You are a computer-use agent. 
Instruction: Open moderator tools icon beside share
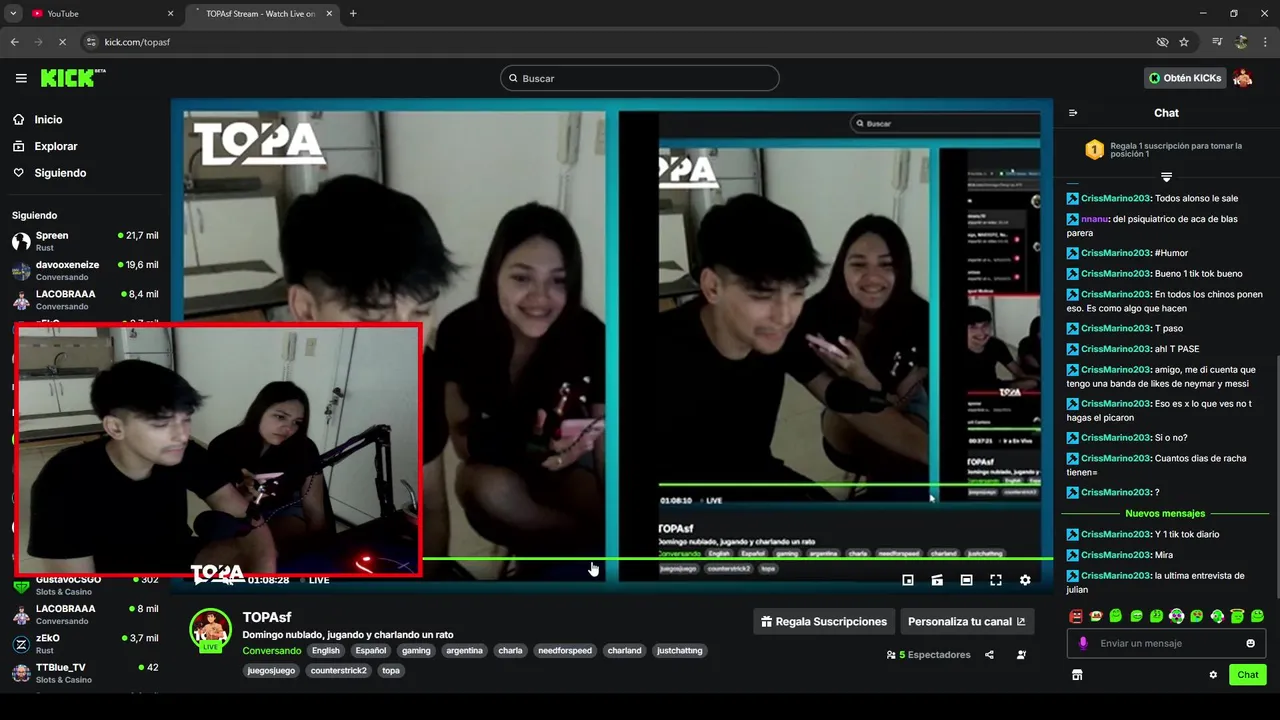[1021, 655]
